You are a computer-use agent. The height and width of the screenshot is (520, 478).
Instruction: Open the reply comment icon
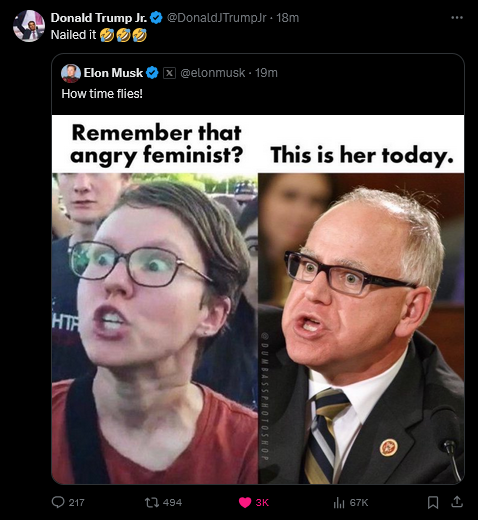pyautogui.click(x=58, y=502)
